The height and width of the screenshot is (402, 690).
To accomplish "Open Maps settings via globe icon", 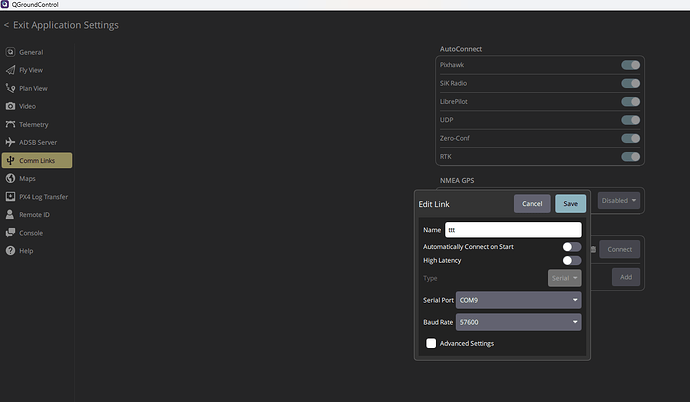I will [10, 178].
